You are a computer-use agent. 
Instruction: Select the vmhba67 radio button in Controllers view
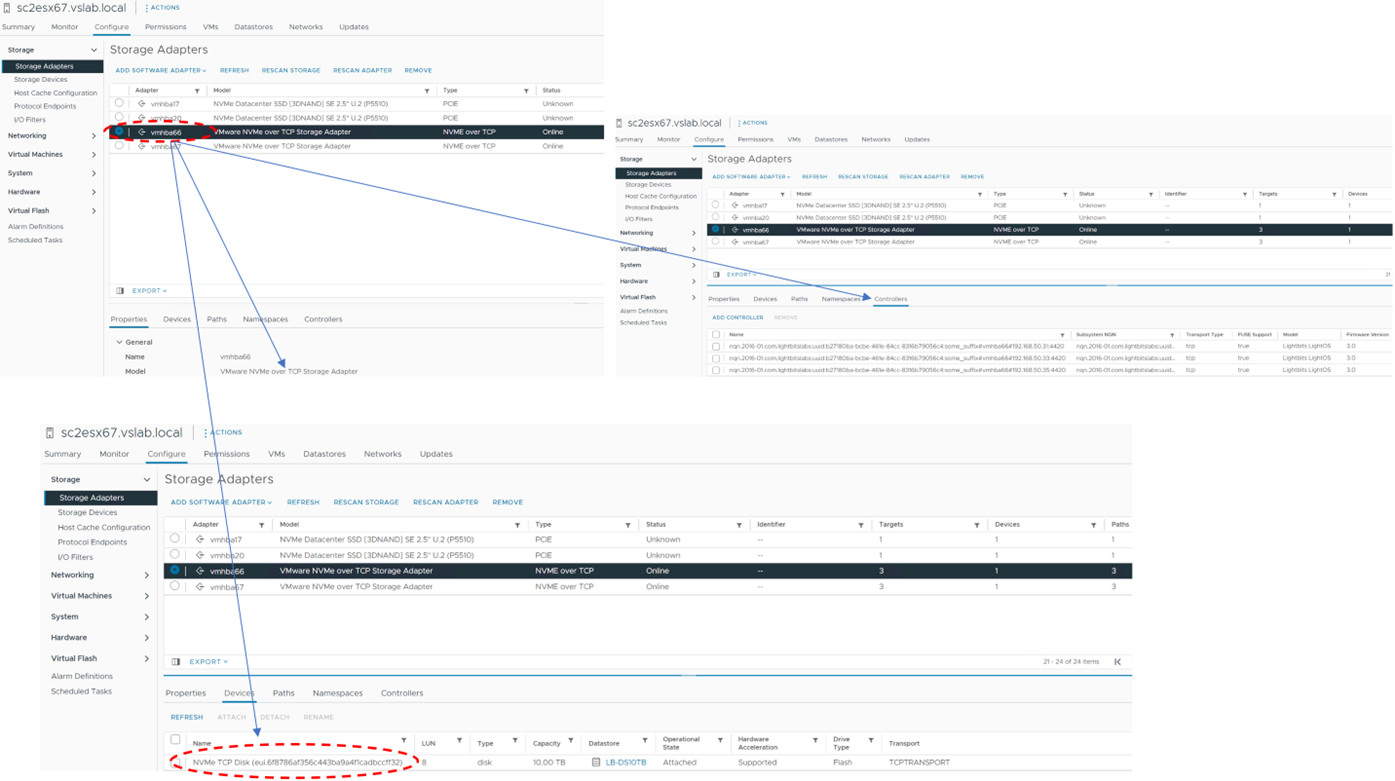(x=716, y=241)
